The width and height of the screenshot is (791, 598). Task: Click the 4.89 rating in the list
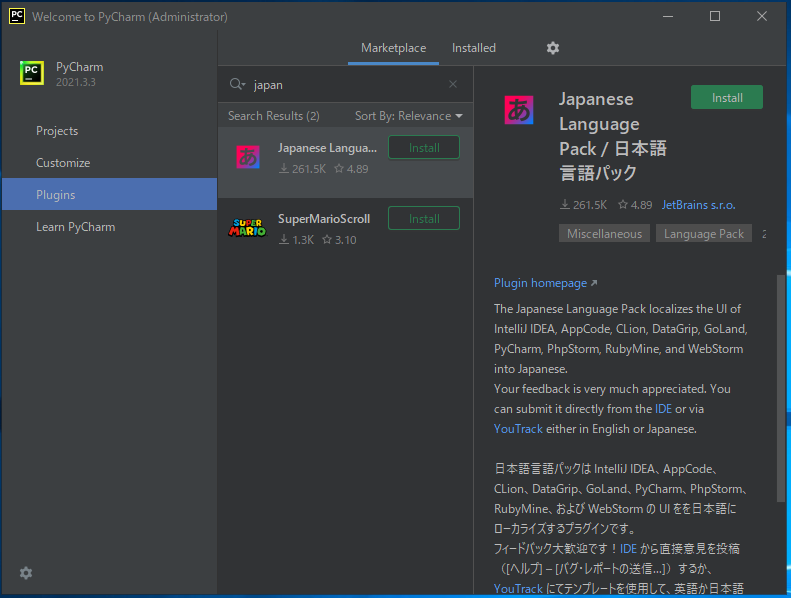[x=352, y=169]
